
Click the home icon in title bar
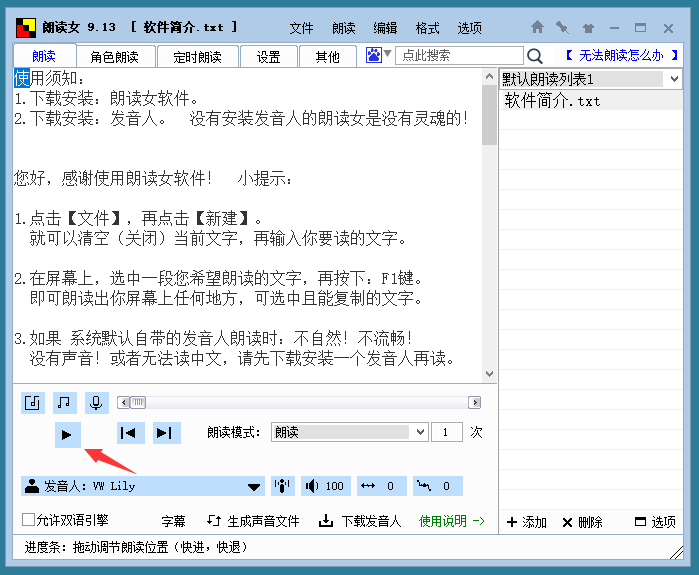537,28
